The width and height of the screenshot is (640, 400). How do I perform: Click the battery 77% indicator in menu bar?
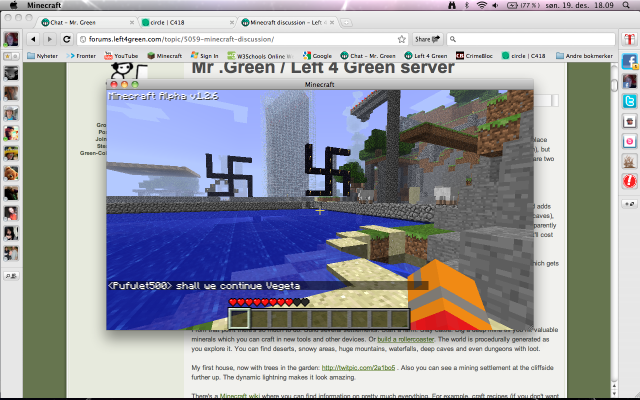[523, 5]
